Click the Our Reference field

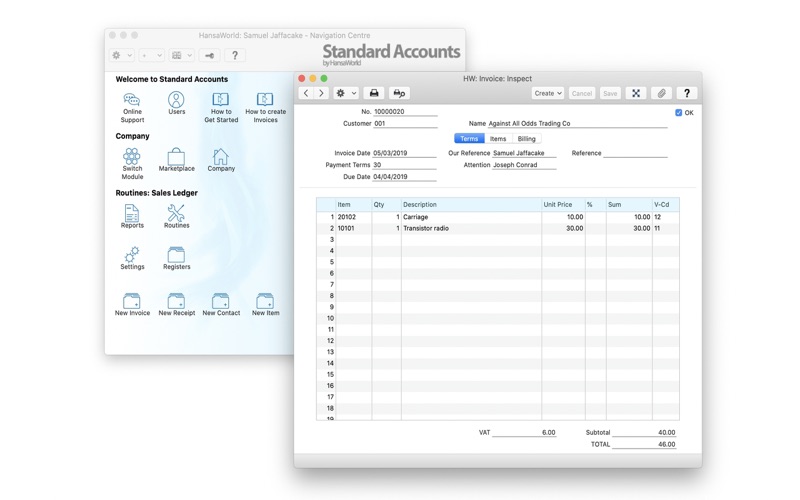tap(524, 153)
